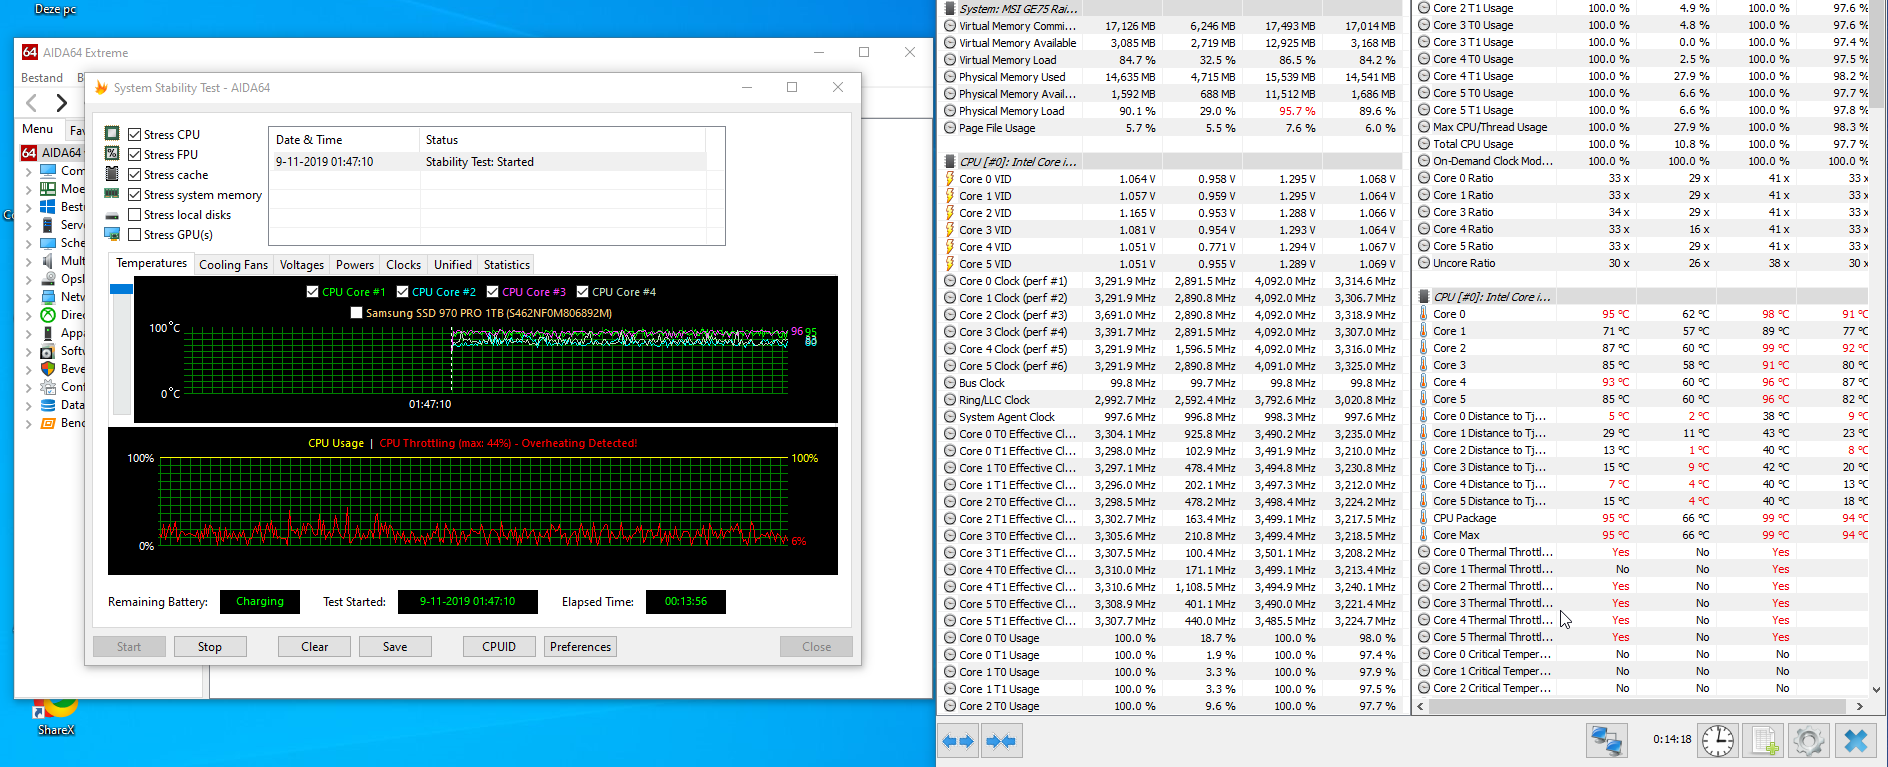This screenshot has height=767, width=1888.
Task: Open the Preferences button
Action: [x=580, y=647]
